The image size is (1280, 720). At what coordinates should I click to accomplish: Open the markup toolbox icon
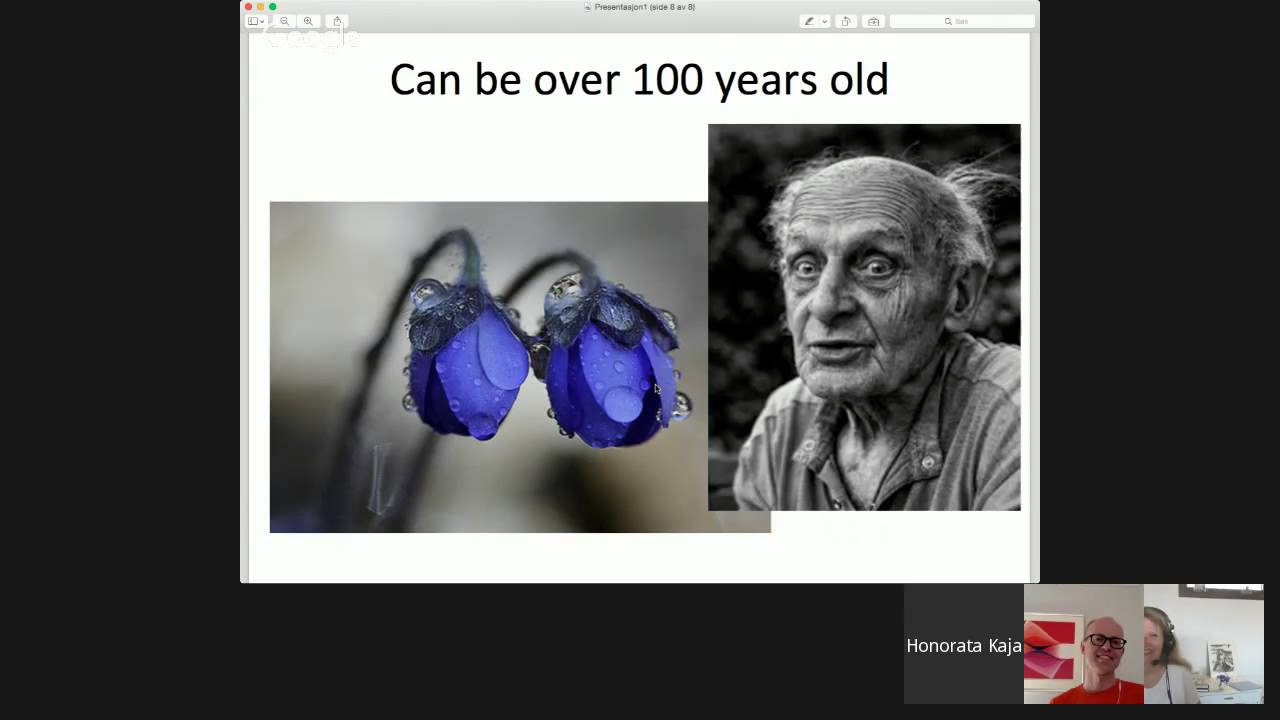[873, 21]
